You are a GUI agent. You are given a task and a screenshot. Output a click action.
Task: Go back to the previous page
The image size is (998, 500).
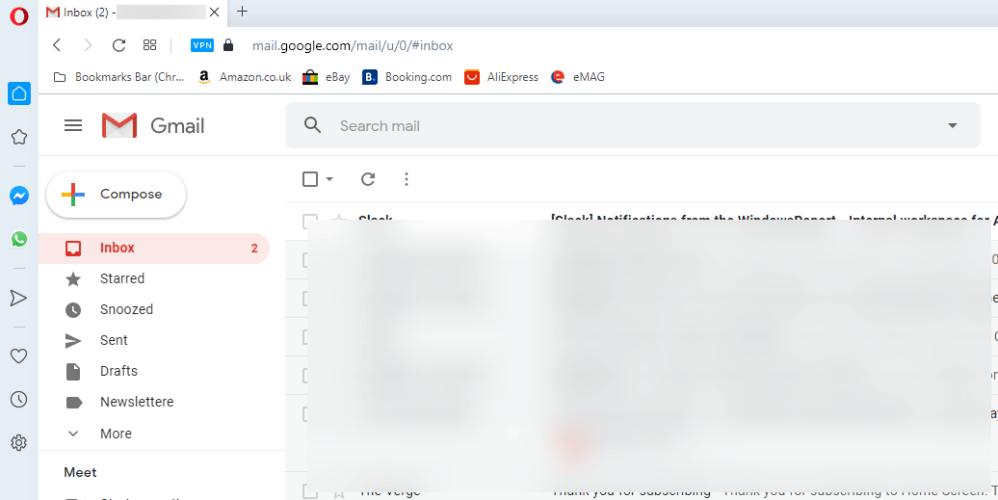coord(57,45)
